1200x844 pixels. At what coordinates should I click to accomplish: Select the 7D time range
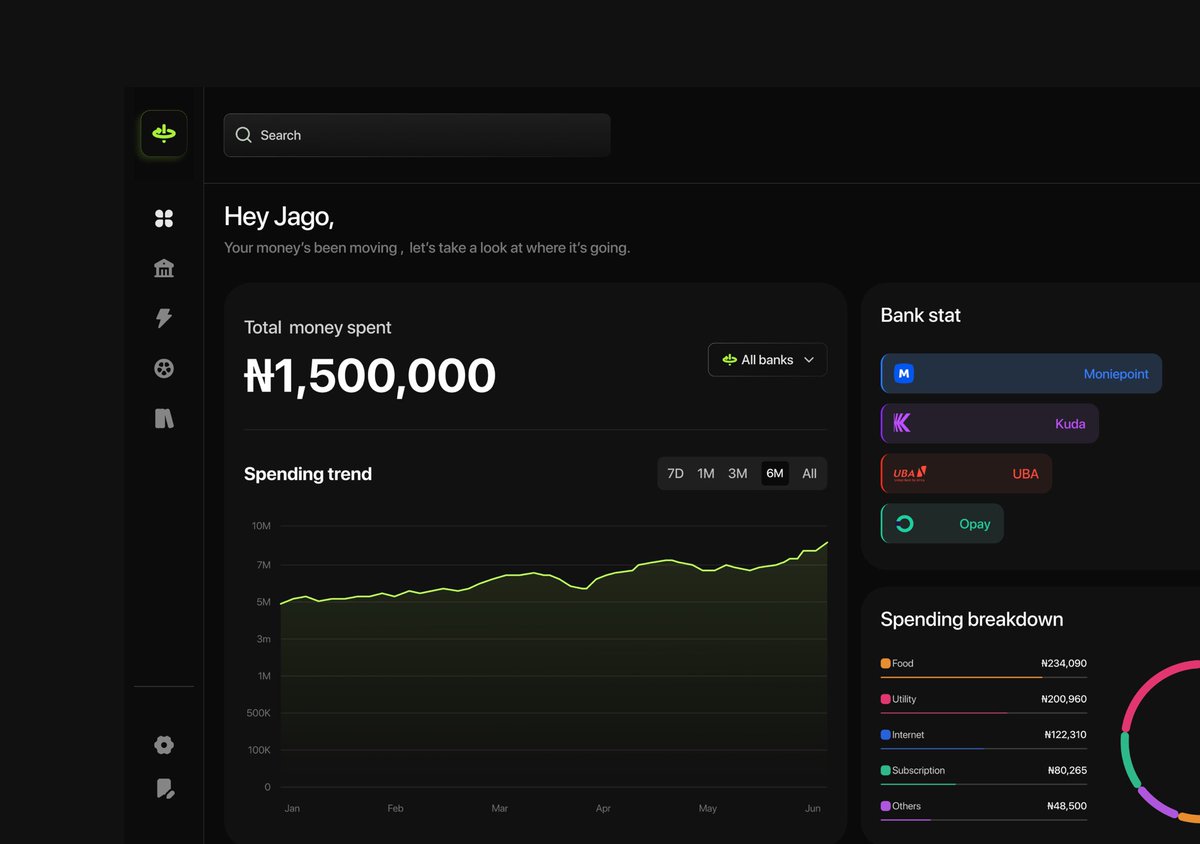(675, 473)
